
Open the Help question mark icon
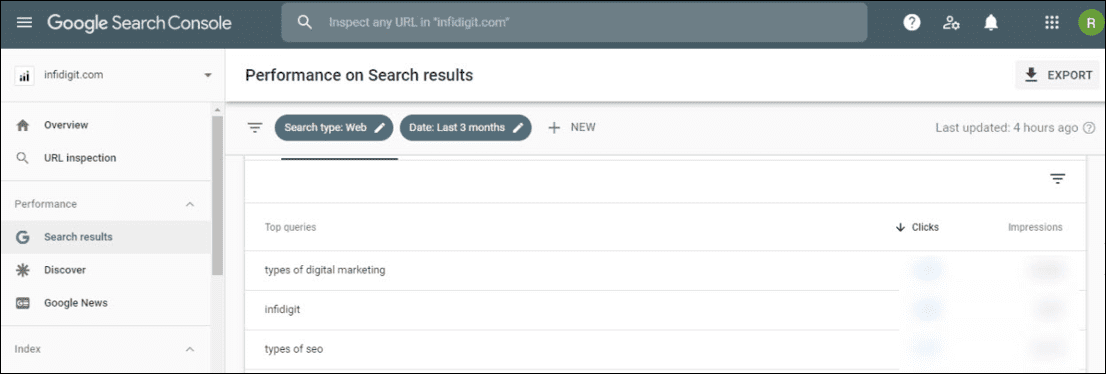tap(912, 23)
